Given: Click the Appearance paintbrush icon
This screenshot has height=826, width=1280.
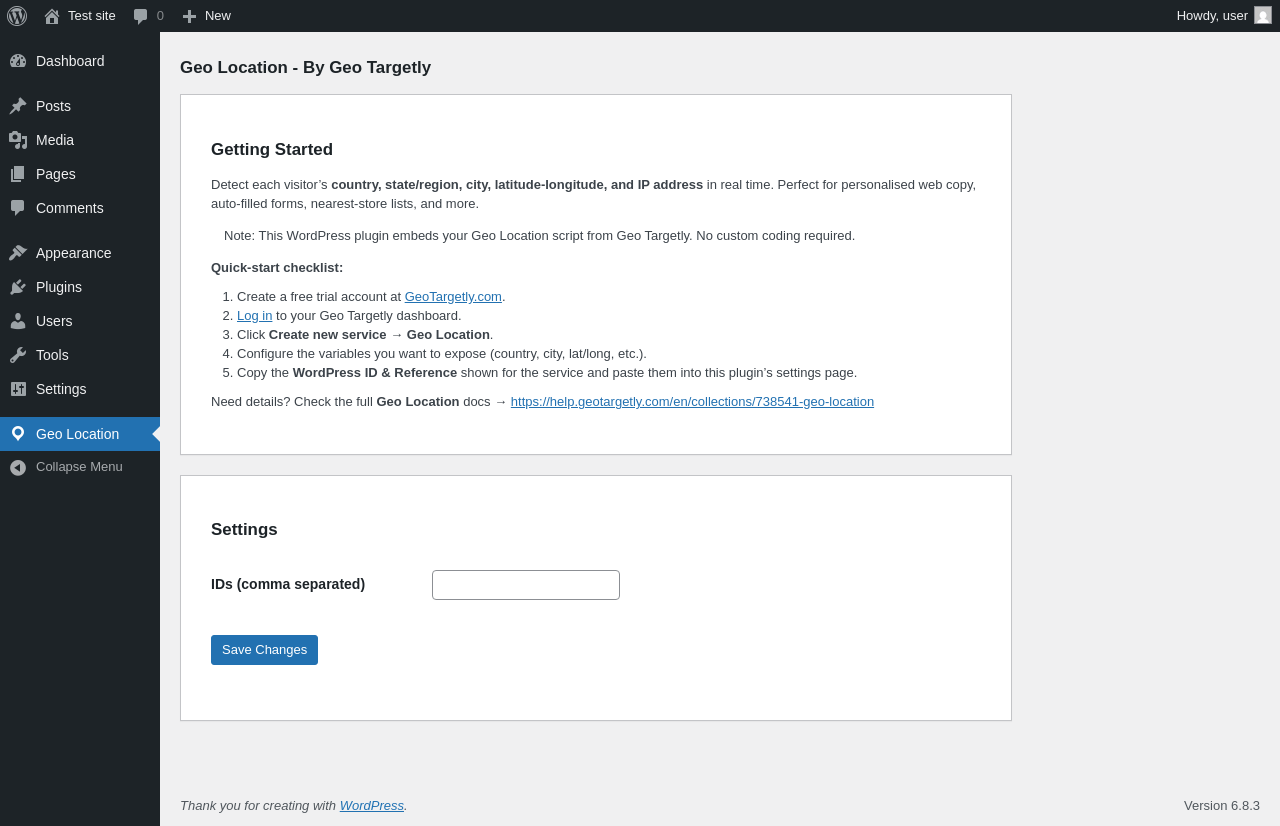Looking at the screenshot, I should (x=18, y=253).
